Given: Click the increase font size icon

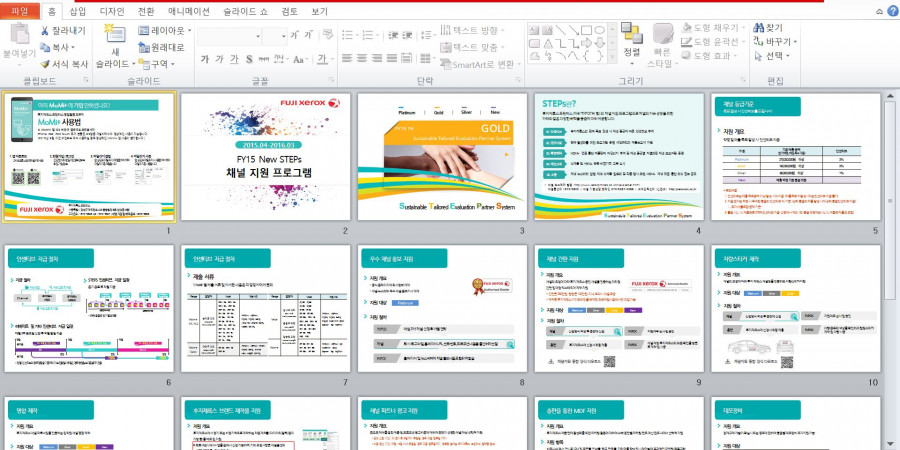Looking at the screenshot, I should tap(295, 36).
